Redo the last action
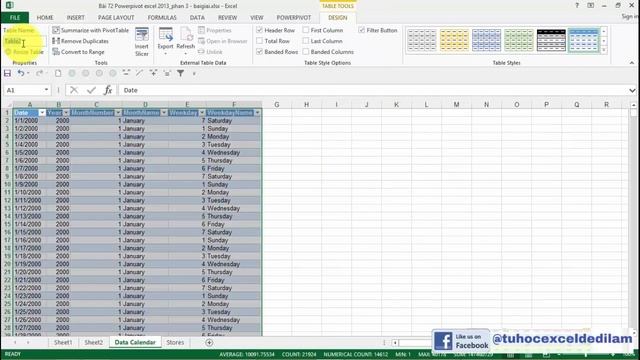This screenshot has height=360, width=640. (39, 73)
